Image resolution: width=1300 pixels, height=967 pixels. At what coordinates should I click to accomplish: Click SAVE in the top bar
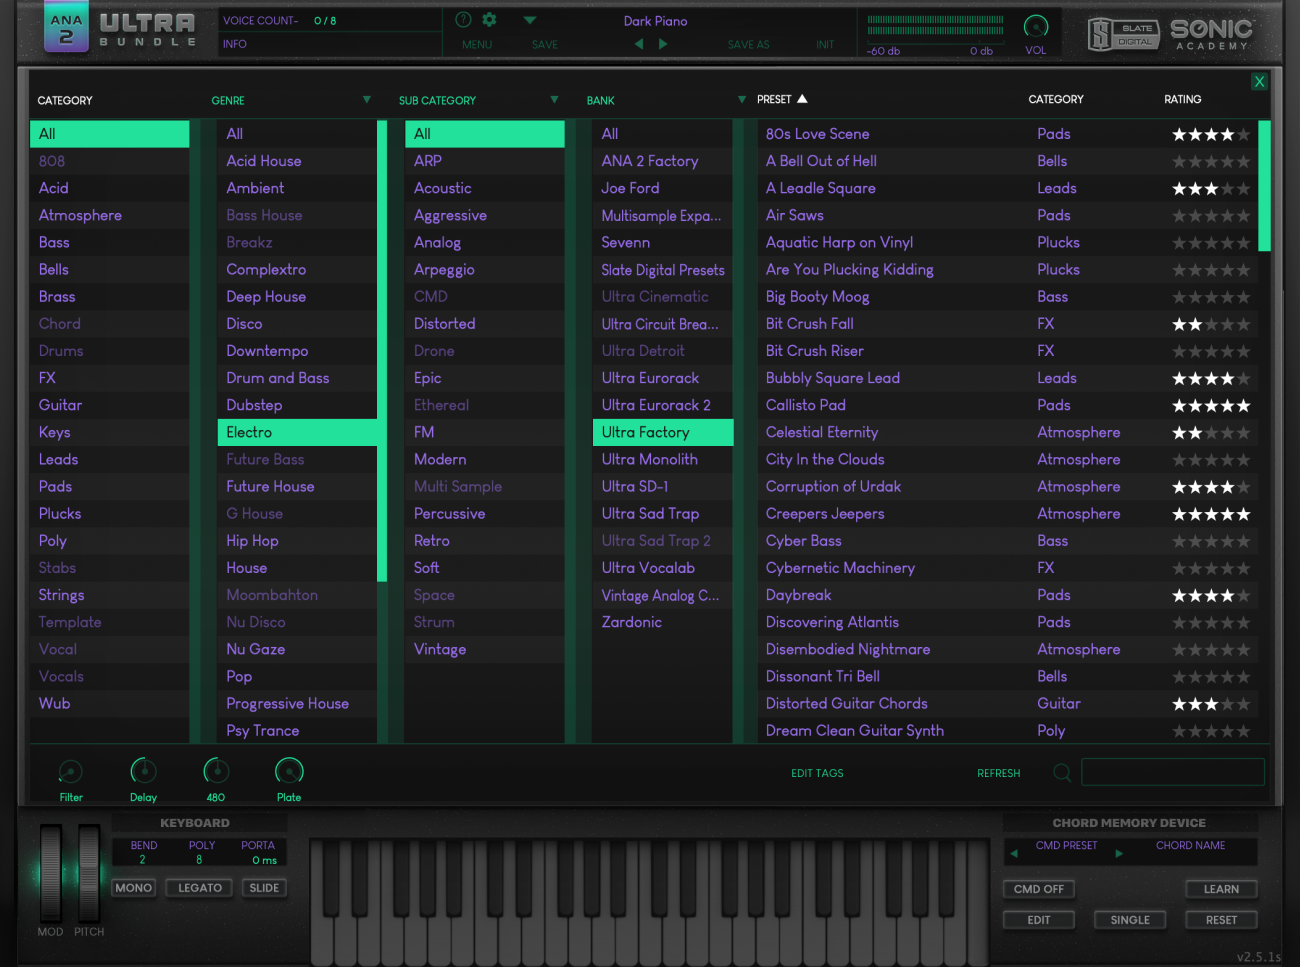(x=545, y=44)
